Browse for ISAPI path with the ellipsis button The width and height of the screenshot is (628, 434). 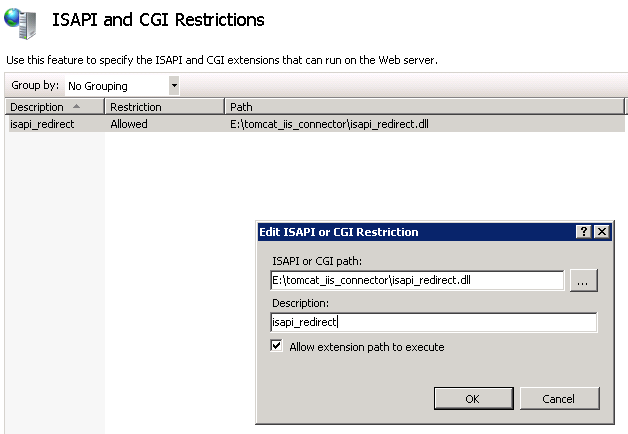584,281
